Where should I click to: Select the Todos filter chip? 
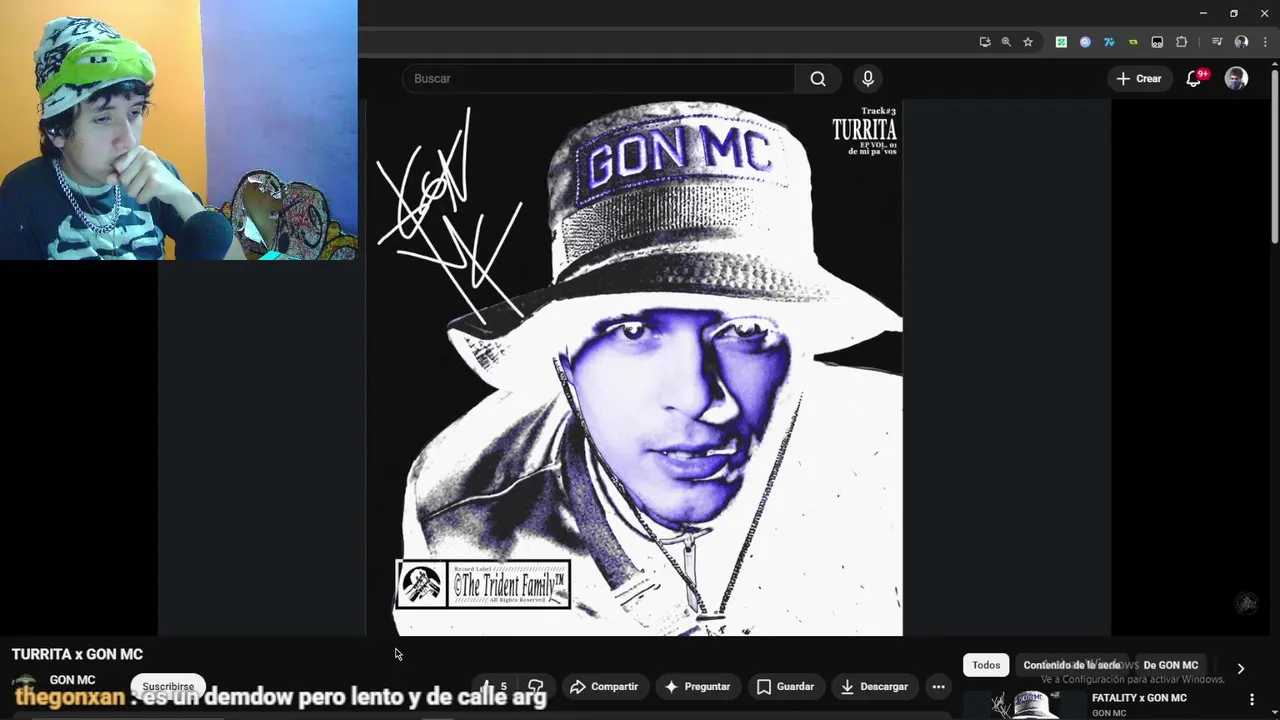tap(986, 665)
